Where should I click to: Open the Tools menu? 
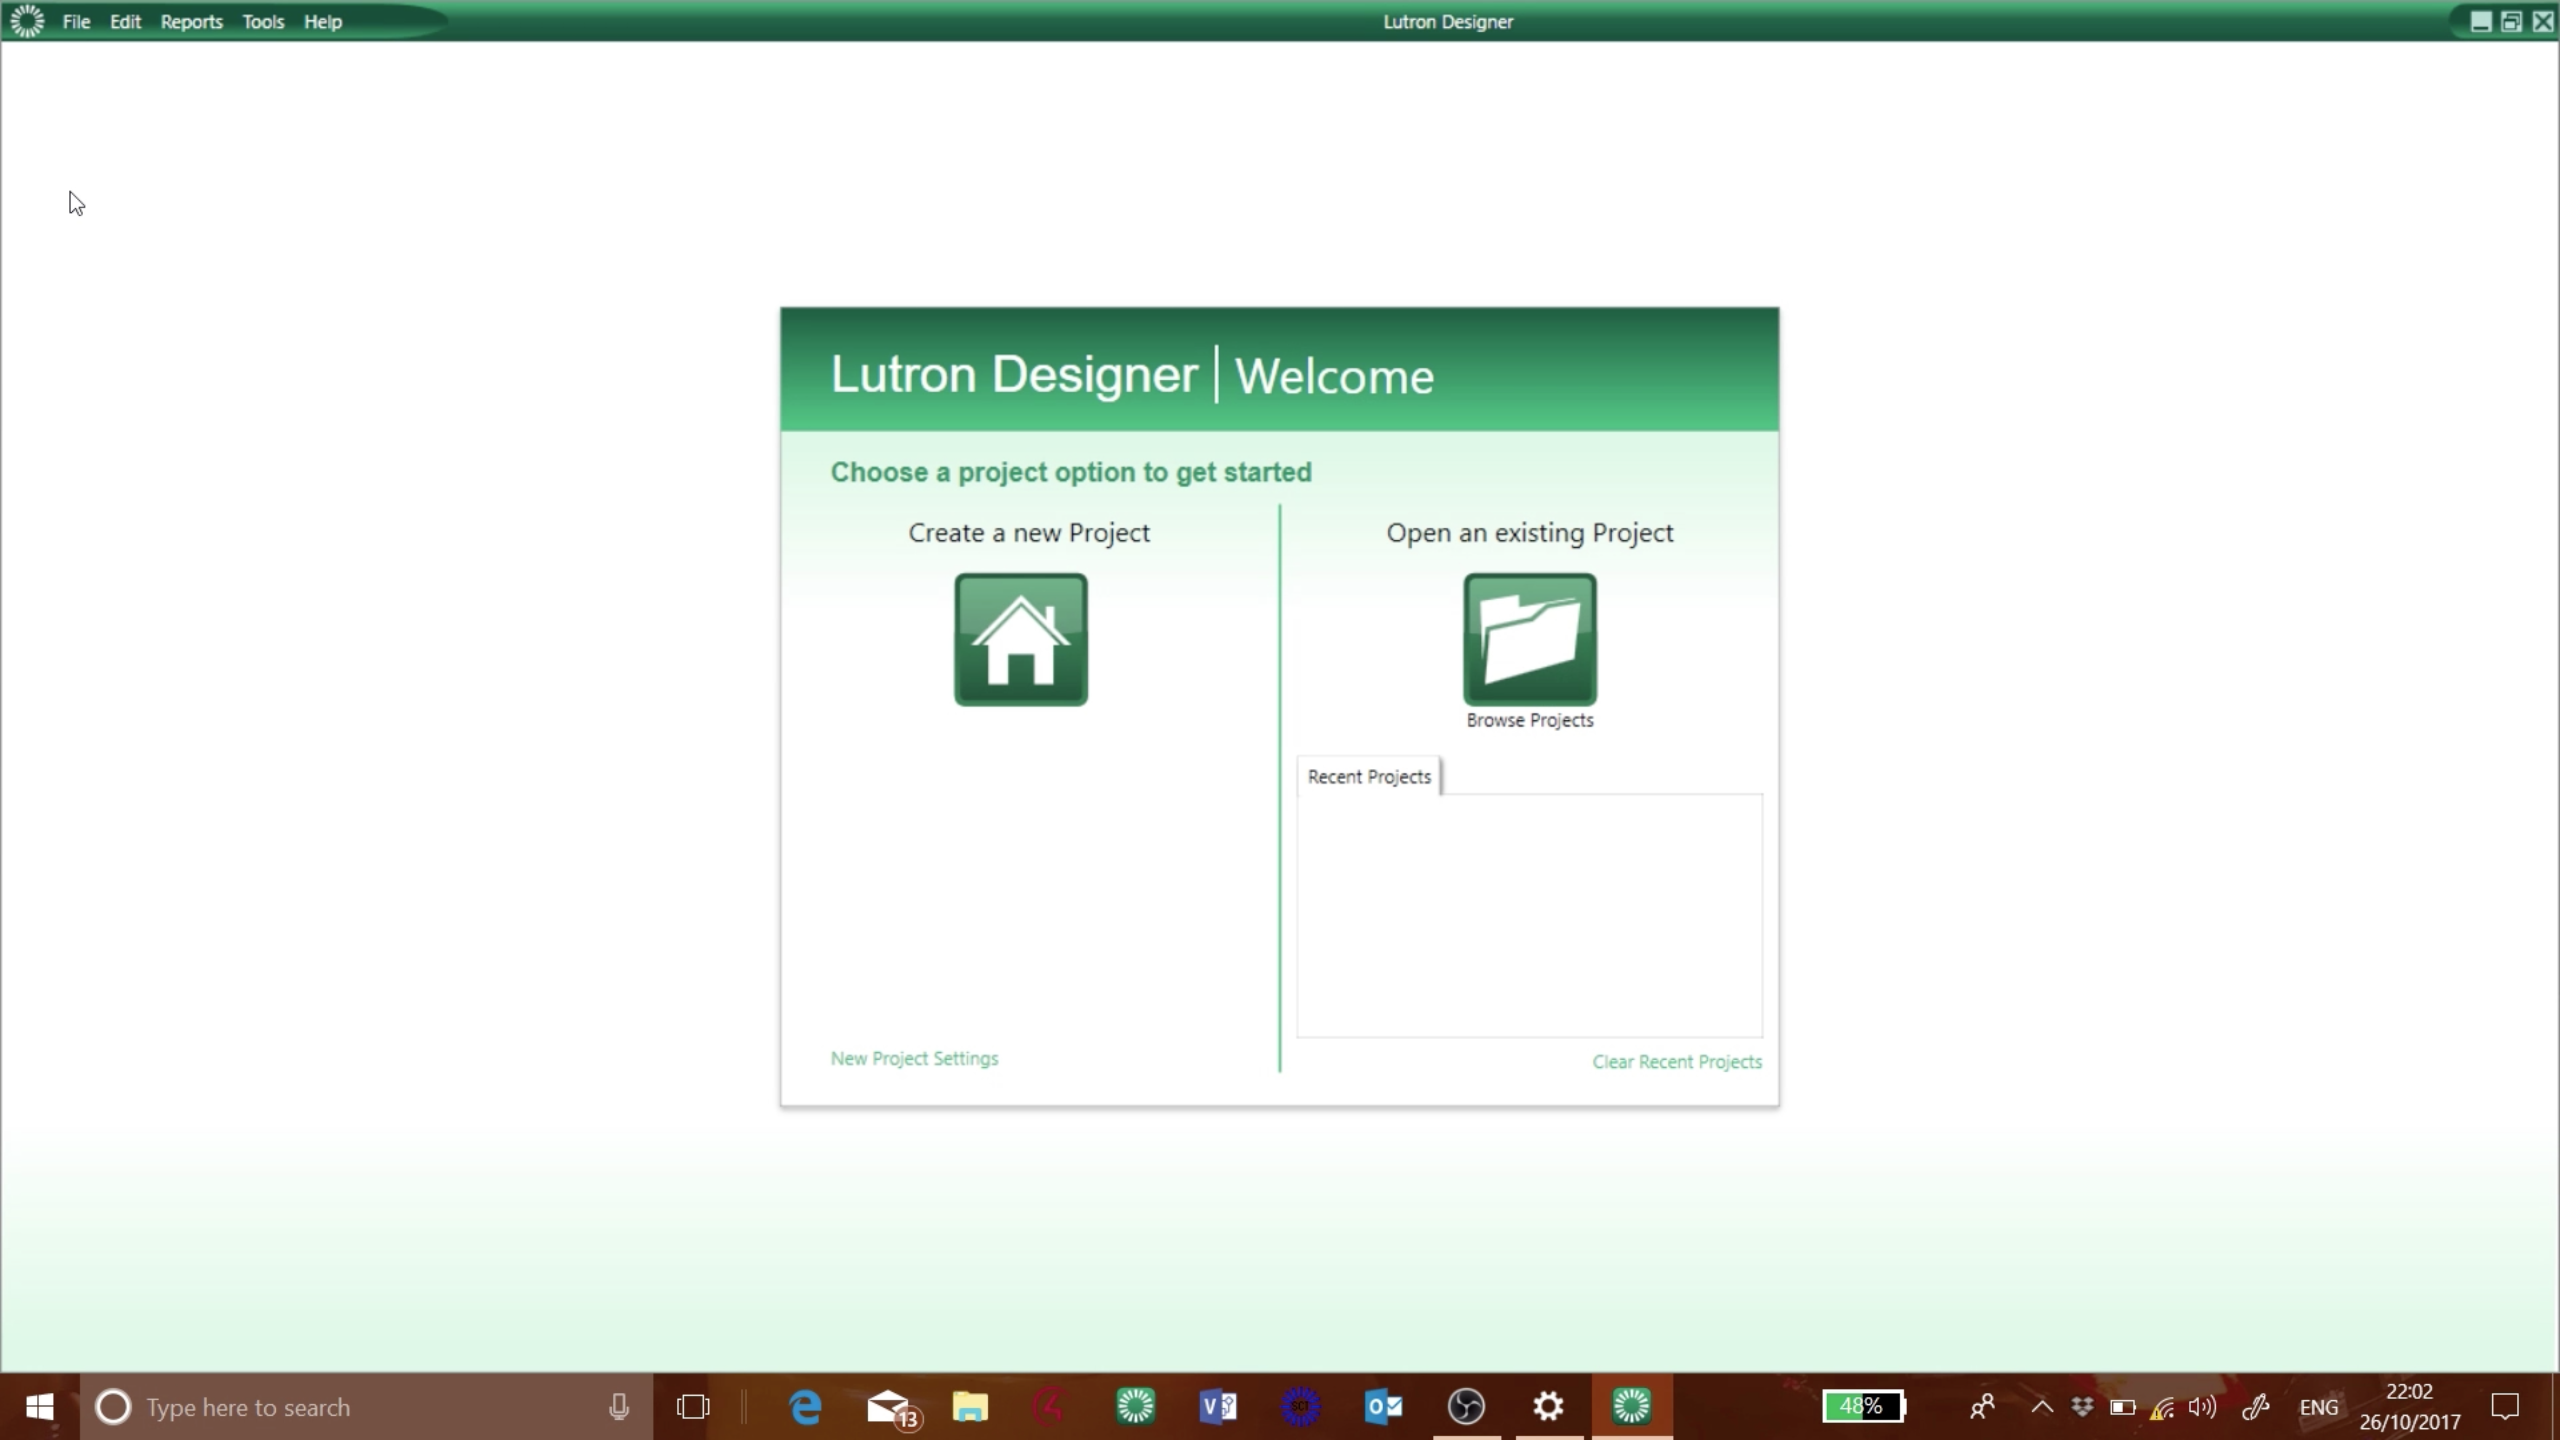tap(263, 21)
